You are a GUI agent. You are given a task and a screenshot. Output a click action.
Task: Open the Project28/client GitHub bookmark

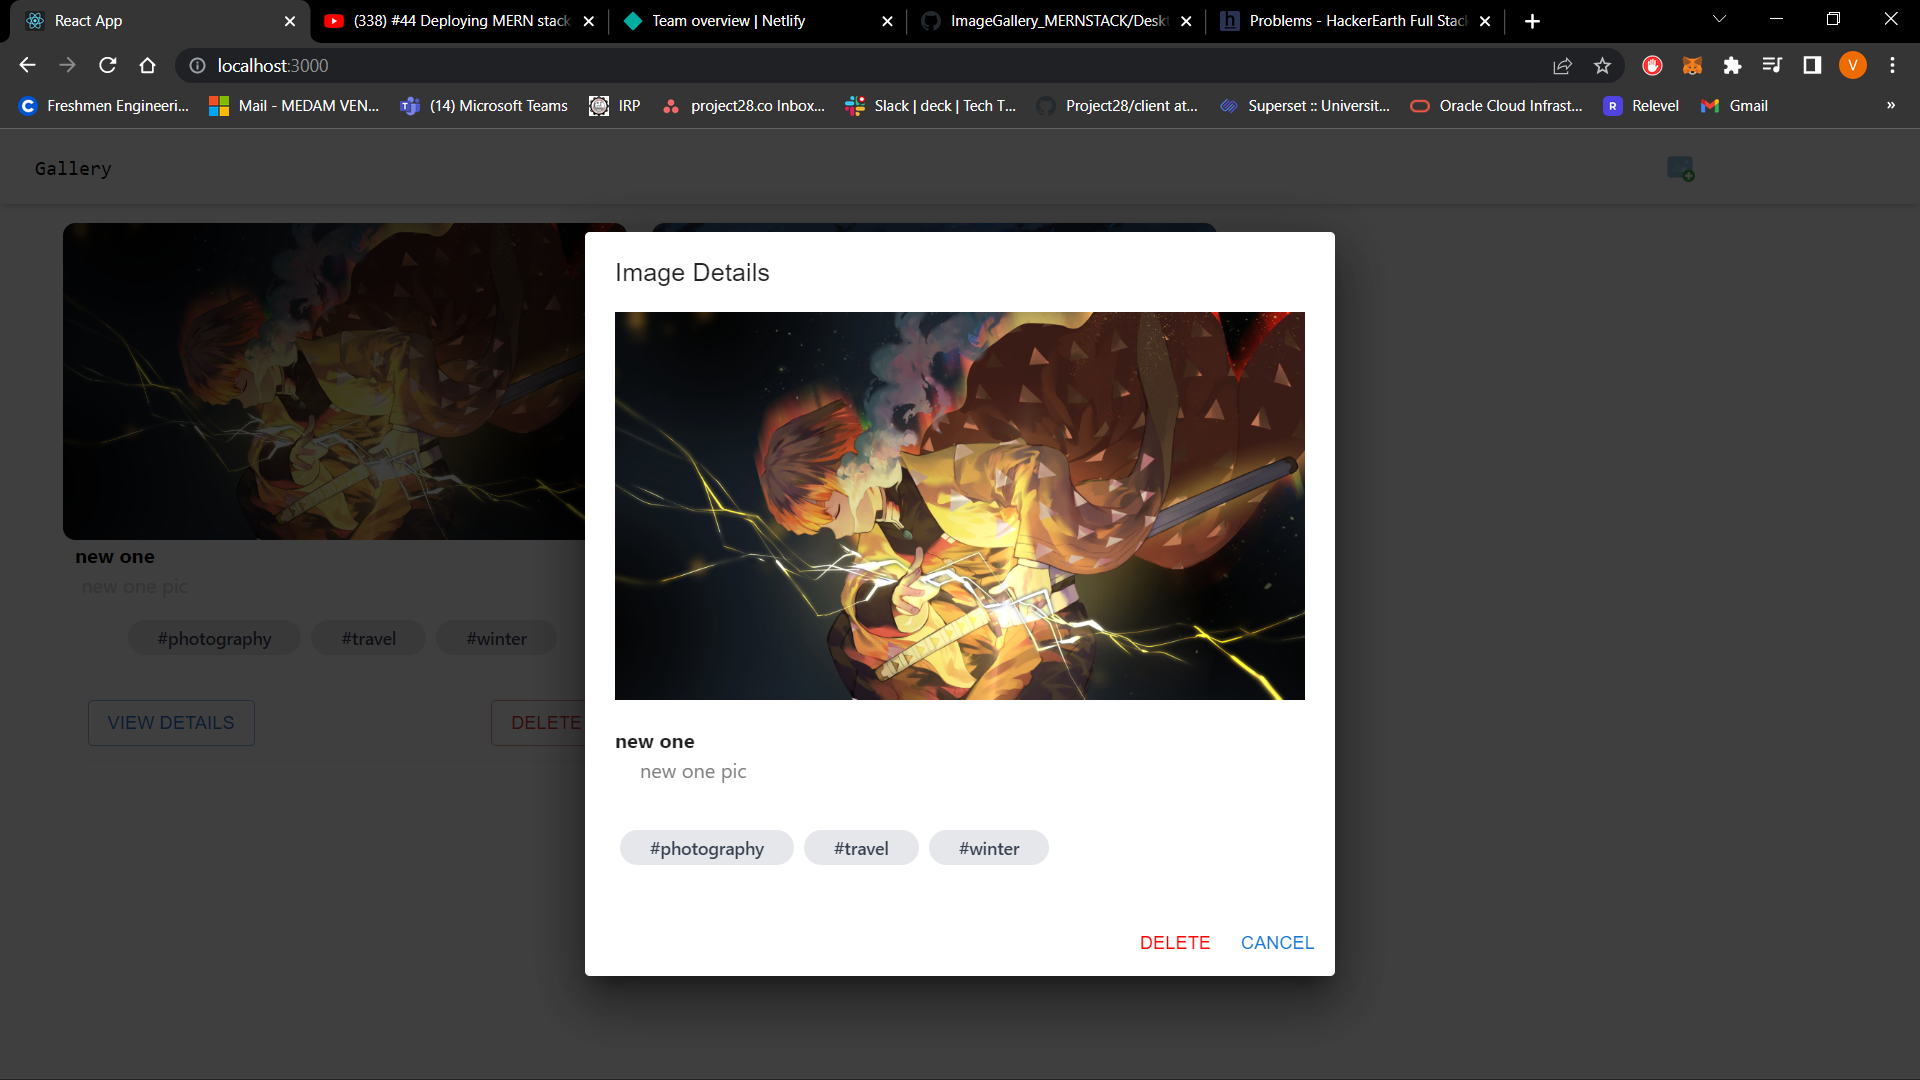[x=1117, y=105]
